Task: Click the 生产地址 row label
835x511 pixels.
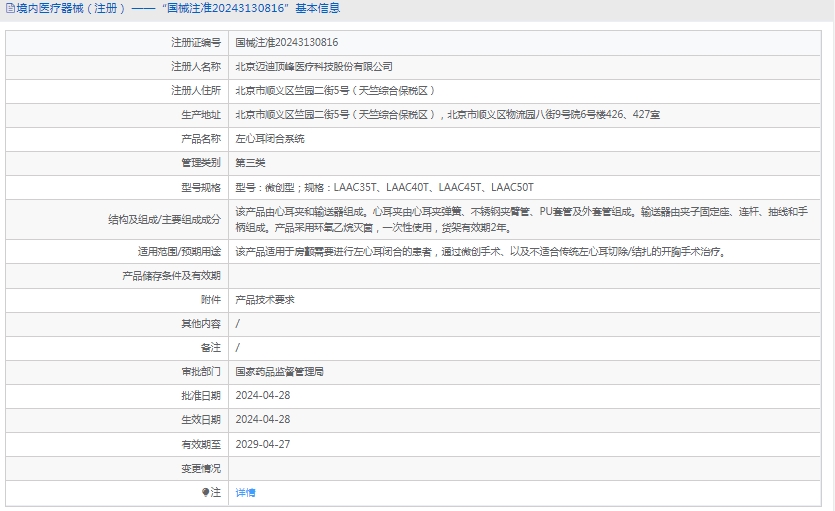Action: click(x=201, y=115)
